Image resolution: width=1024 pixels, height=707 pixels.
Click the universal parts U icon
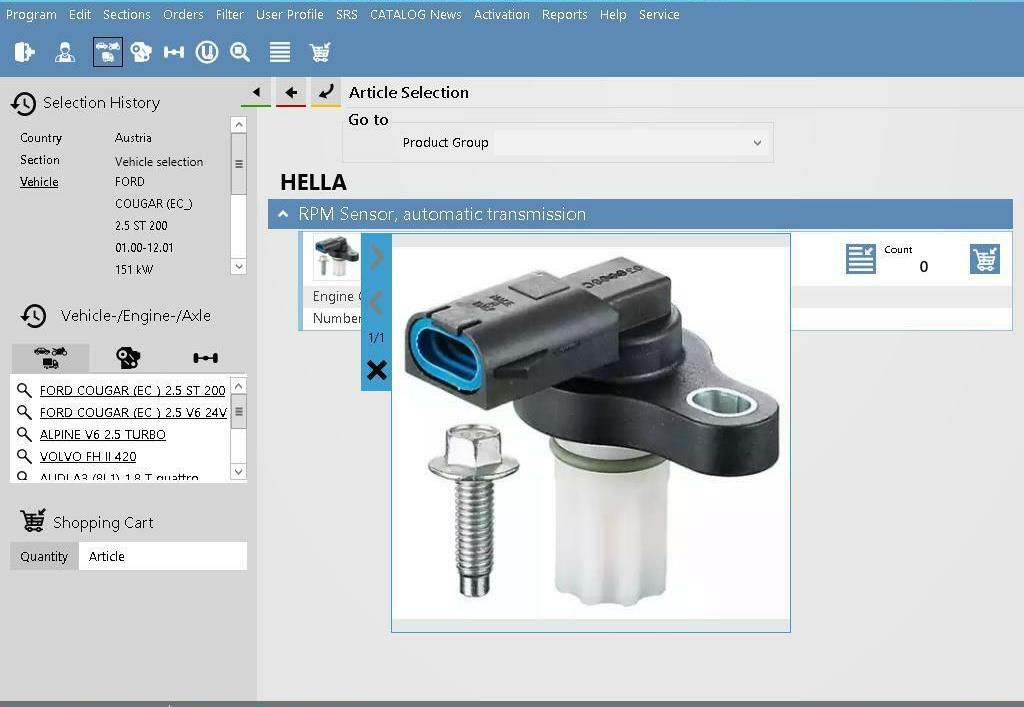pyautogui.click(x=207, y=52)
